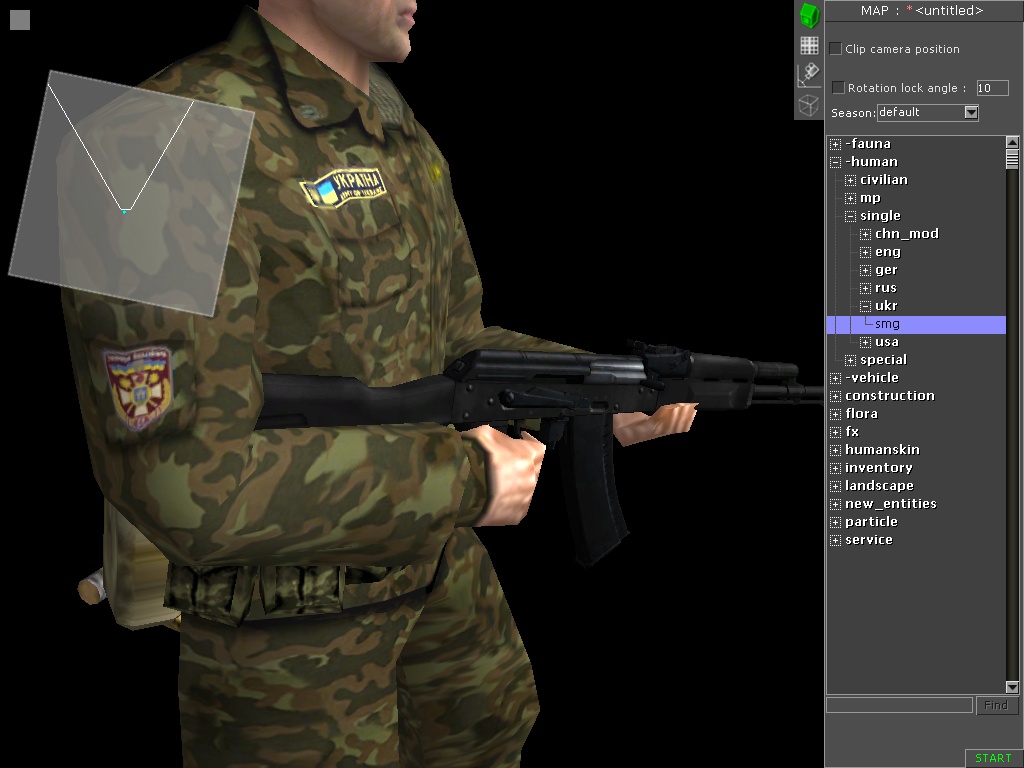This screenshot has width=1024, height=768.
Task: Select the ukr label in the tree
Action: point(886,306)
